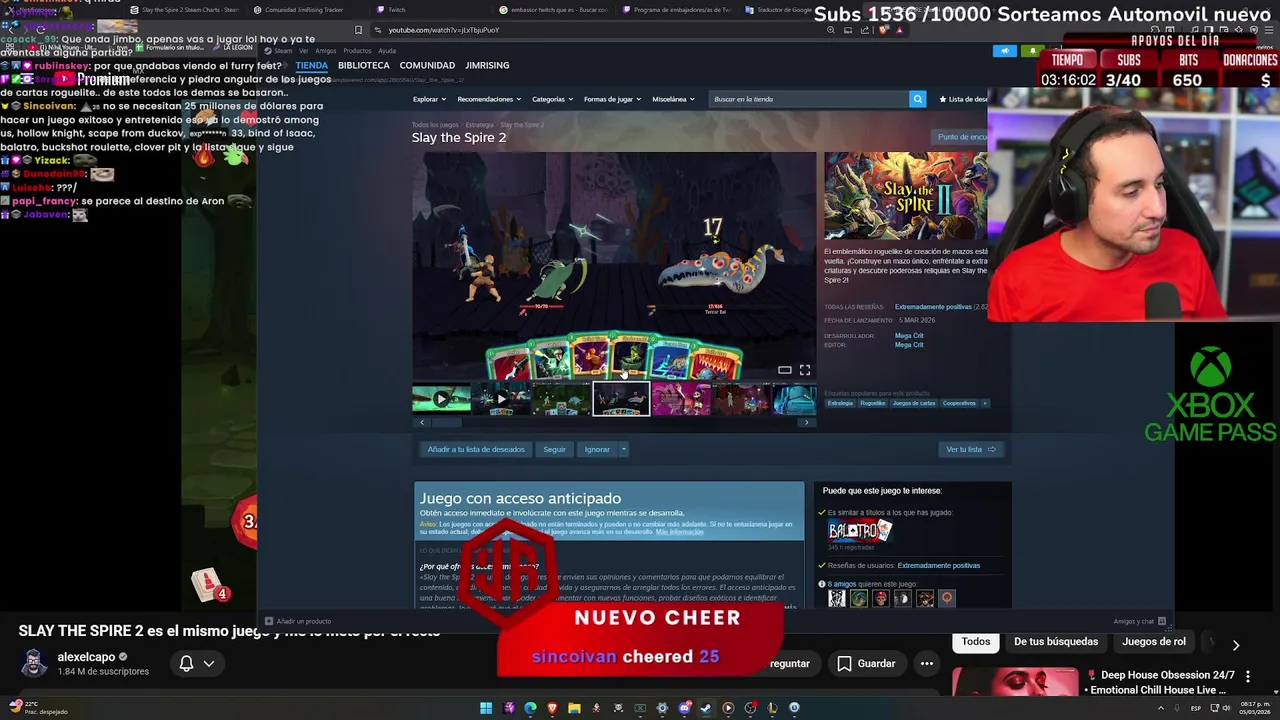1280x720 pixels.
Task: Open the three-dots more actions button
Action: tap(927, 663)
